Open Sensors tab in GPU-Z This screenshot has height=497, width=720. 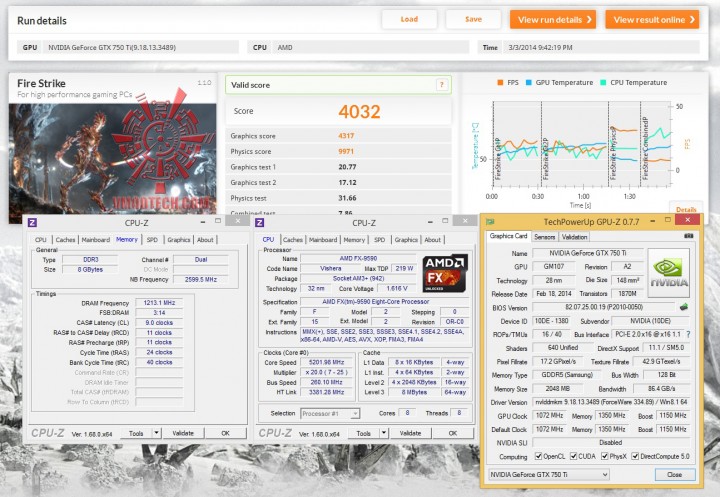click(545, 237)
